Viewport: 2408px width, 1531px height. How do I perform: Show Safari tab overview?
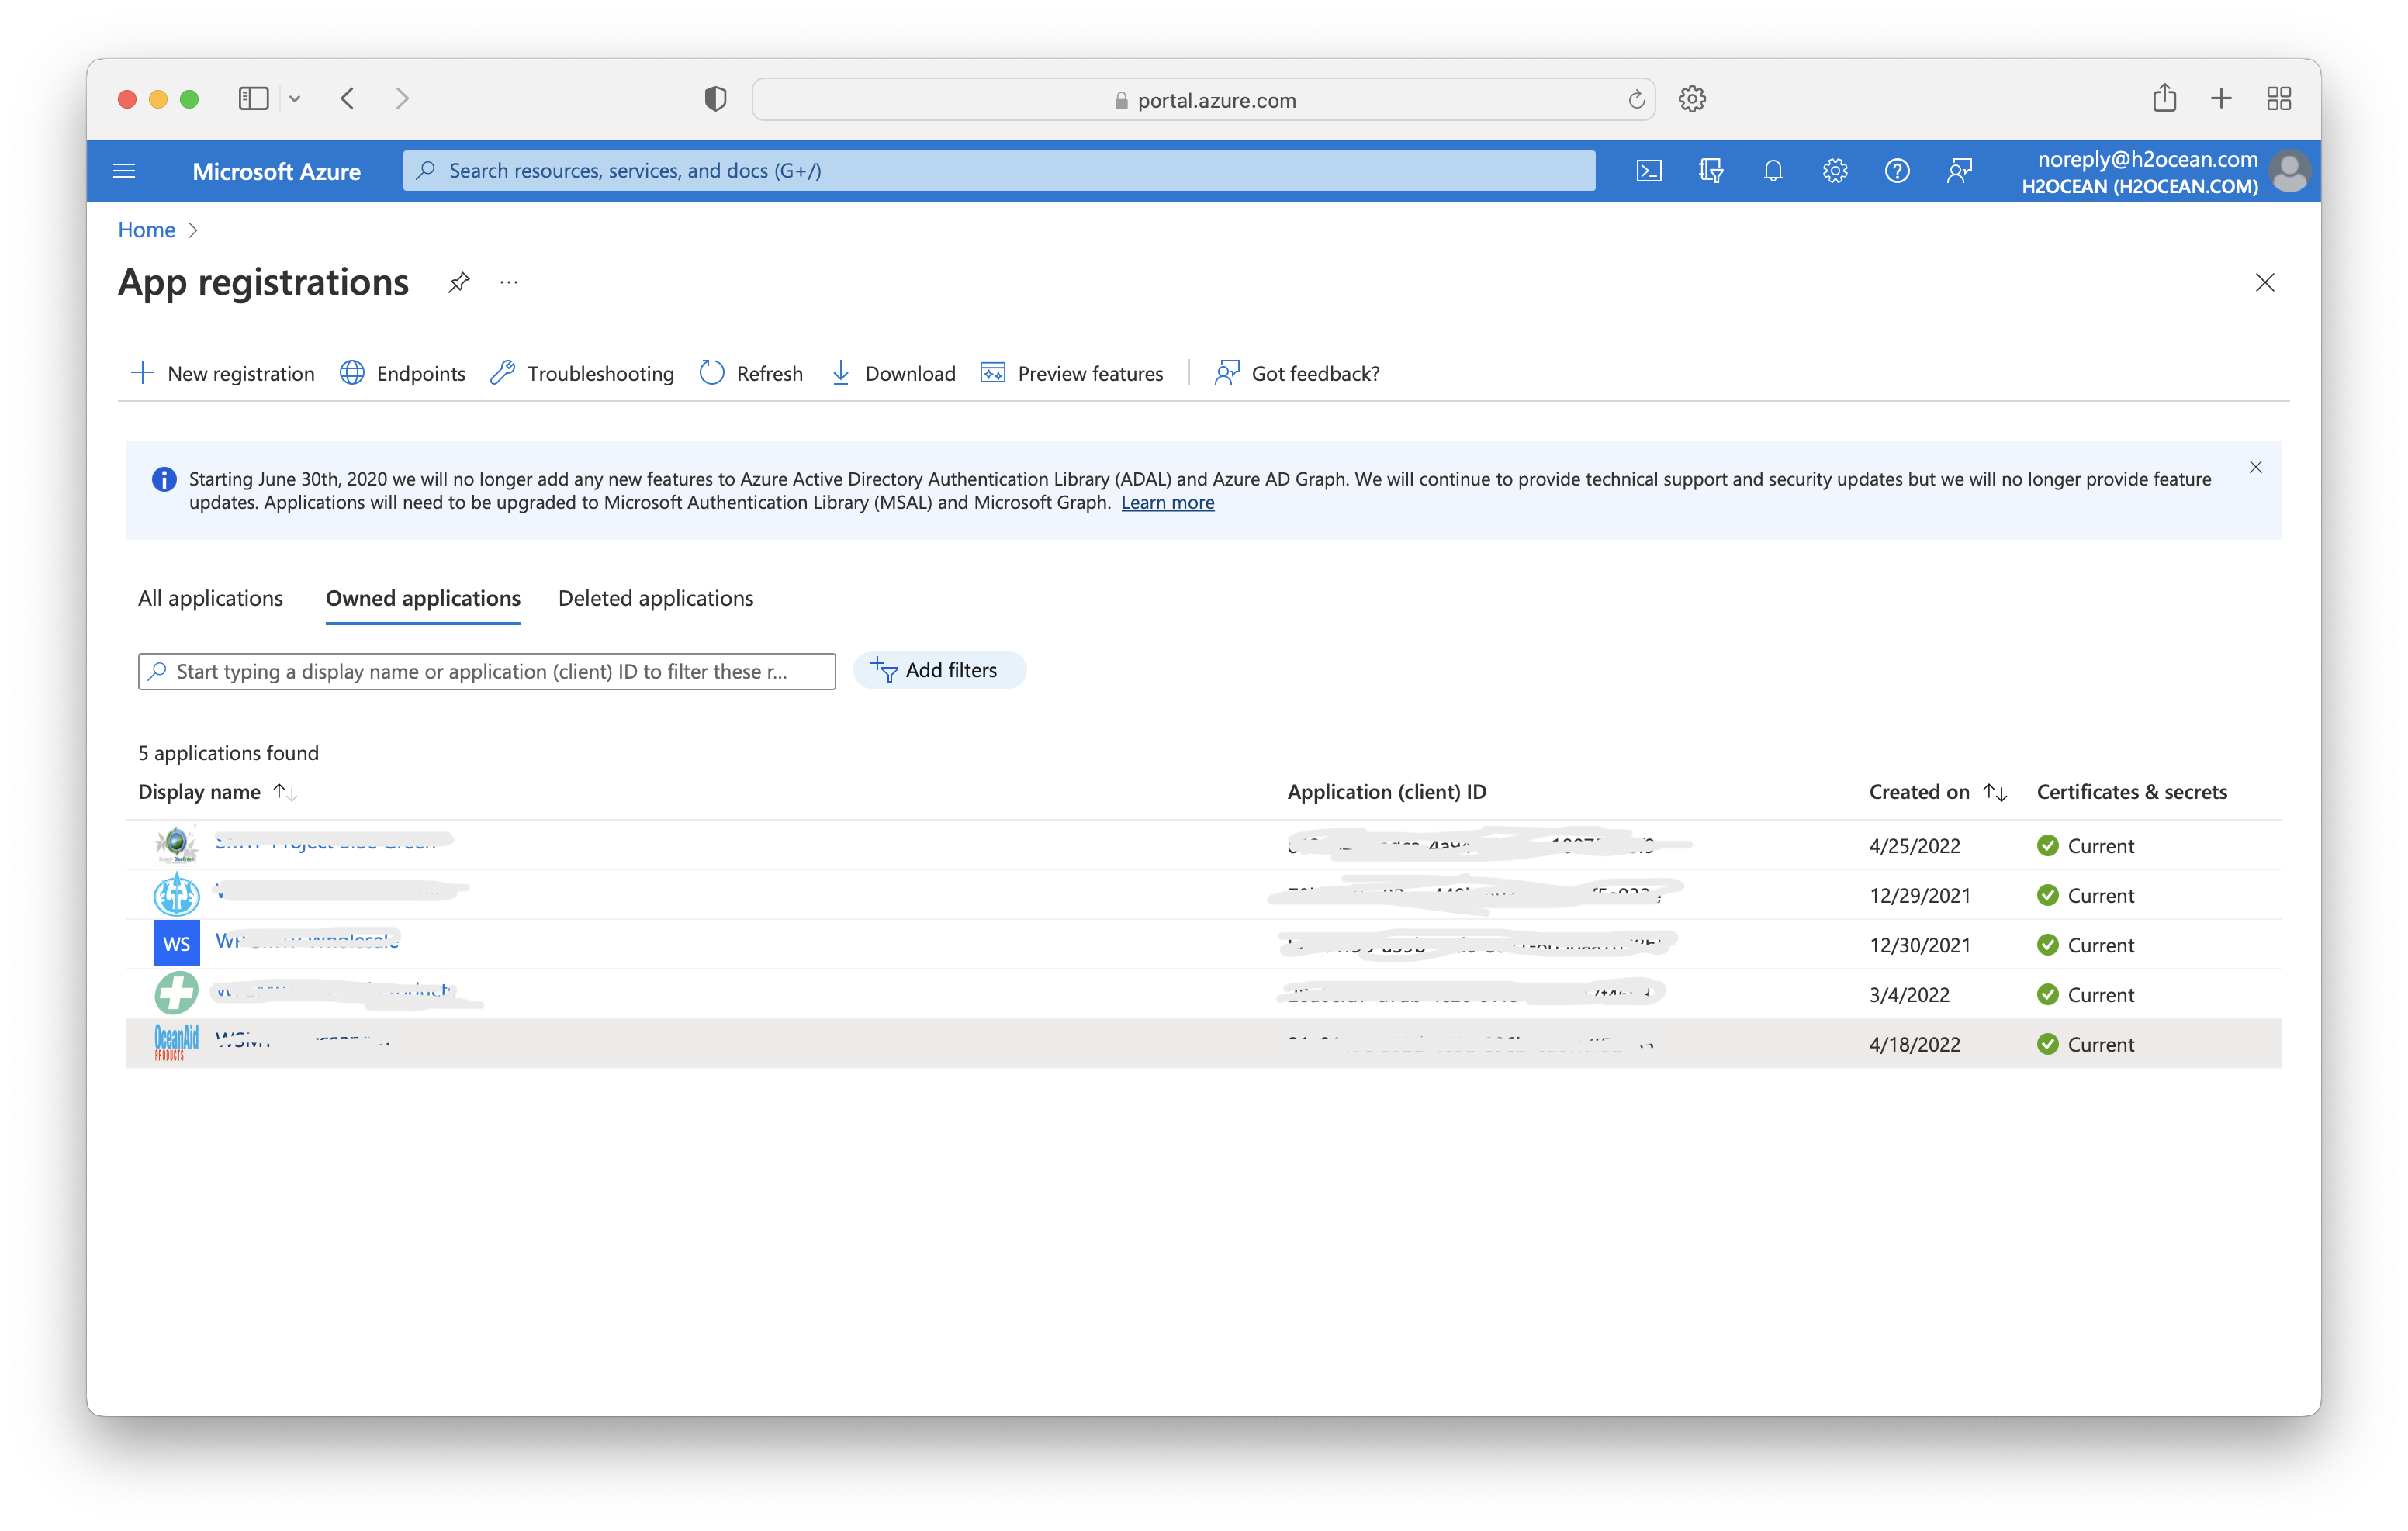pyautogui.click(x=2279, y=98)
